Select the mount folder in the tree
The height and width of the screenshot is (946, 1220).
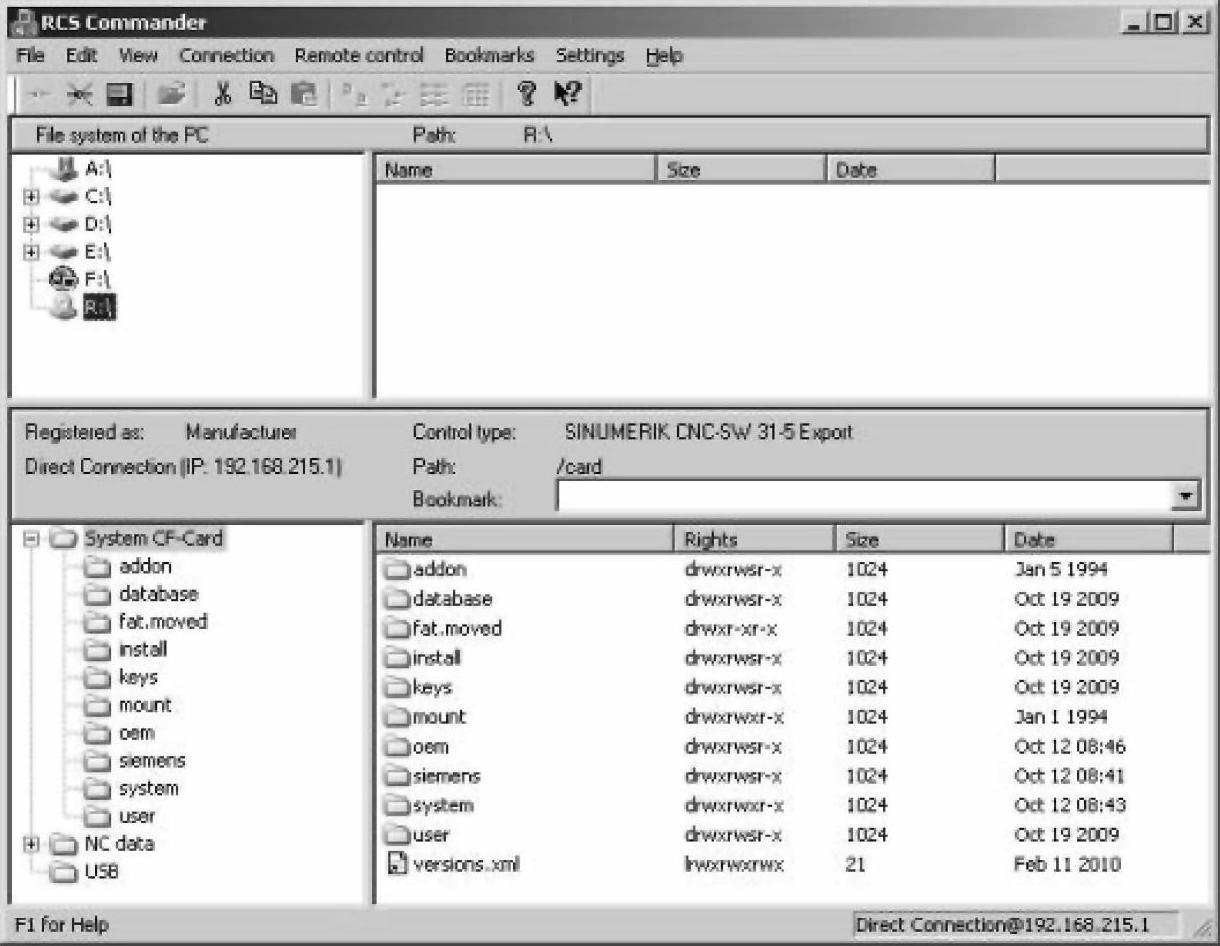click(x=144, y=705)
